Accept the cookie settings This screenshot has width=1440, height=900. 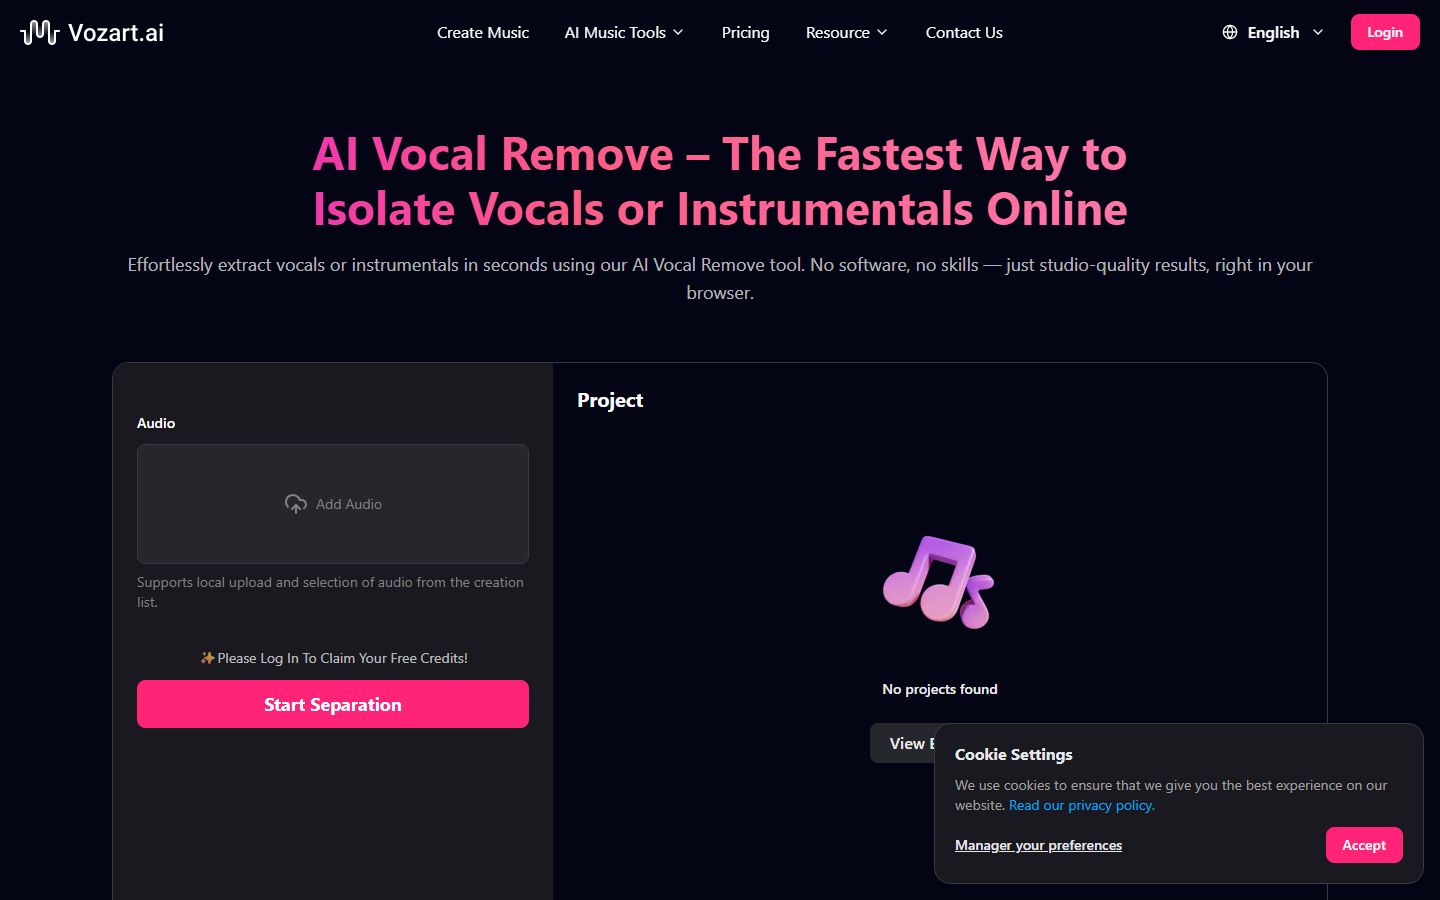1364,845
